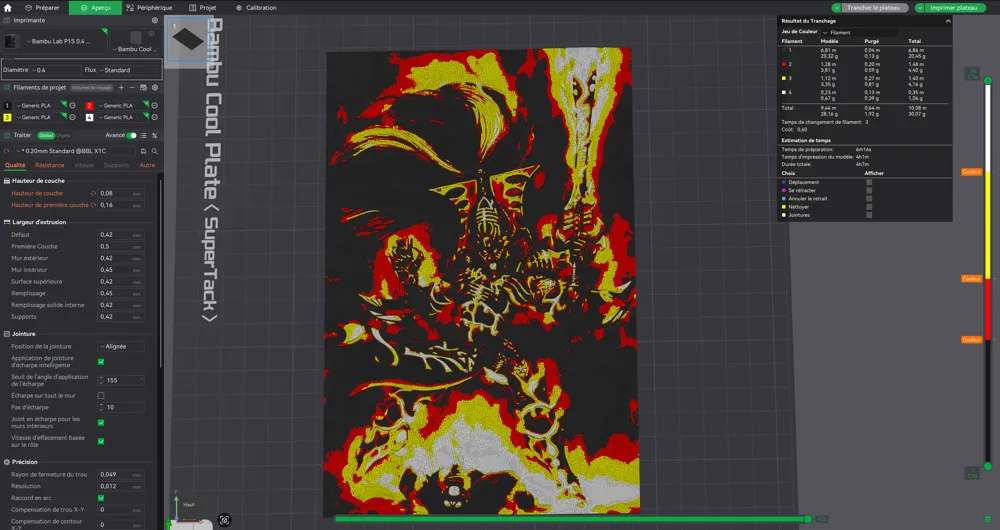Remove a project filament with minus
Image resolution: width=1000 pixels, height=530 pixels.
point(132,87)
